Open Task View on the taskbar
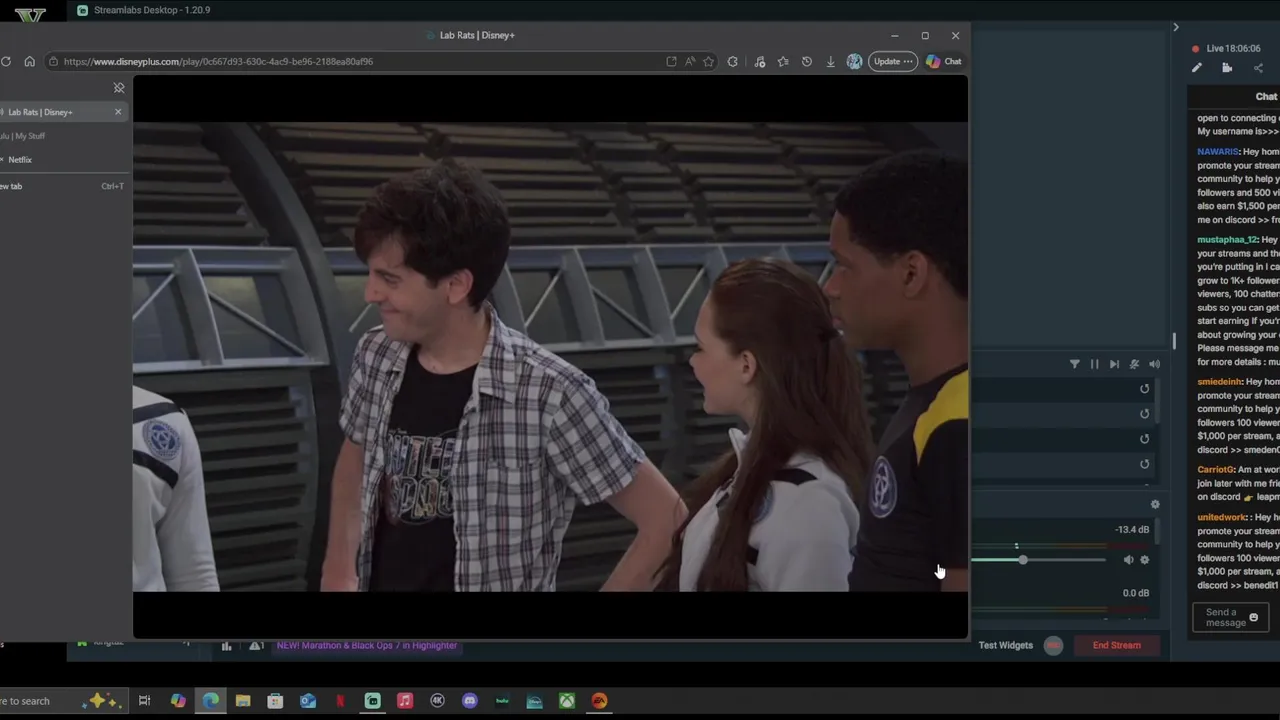Screen dimensions: 1280x720 [x=145, y=701]
